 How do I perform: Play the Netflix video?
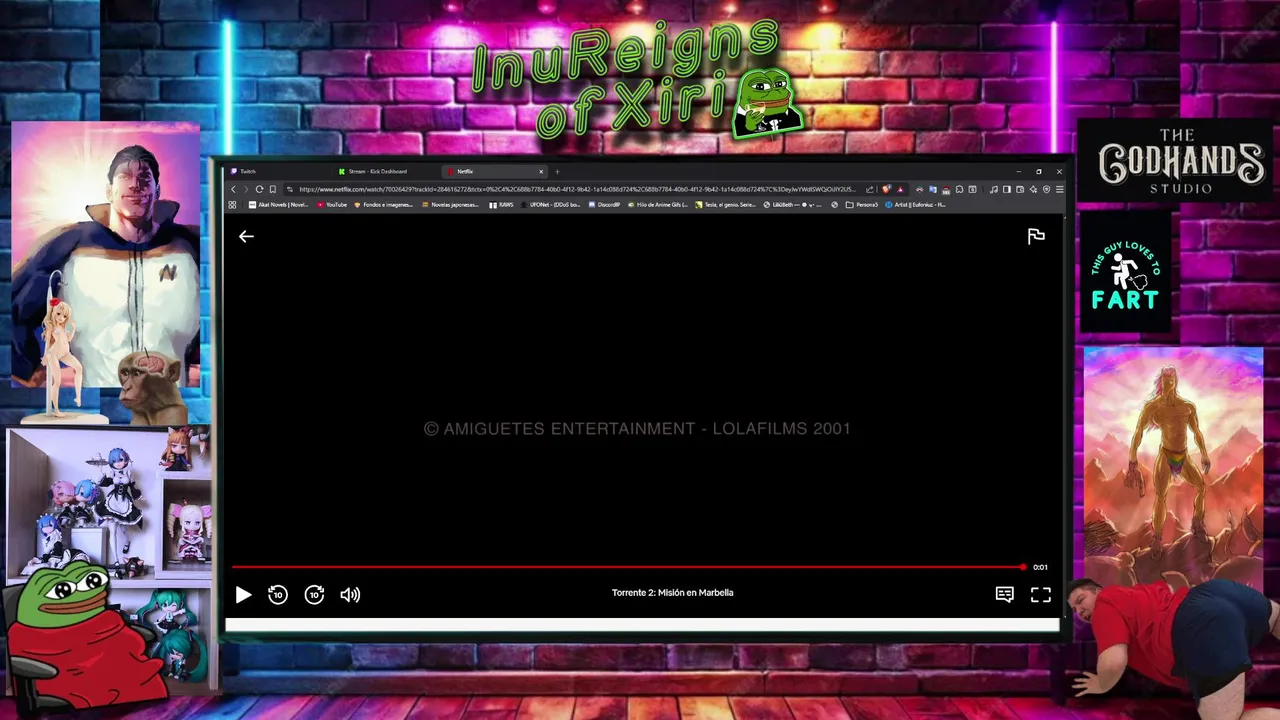(243, 594)
